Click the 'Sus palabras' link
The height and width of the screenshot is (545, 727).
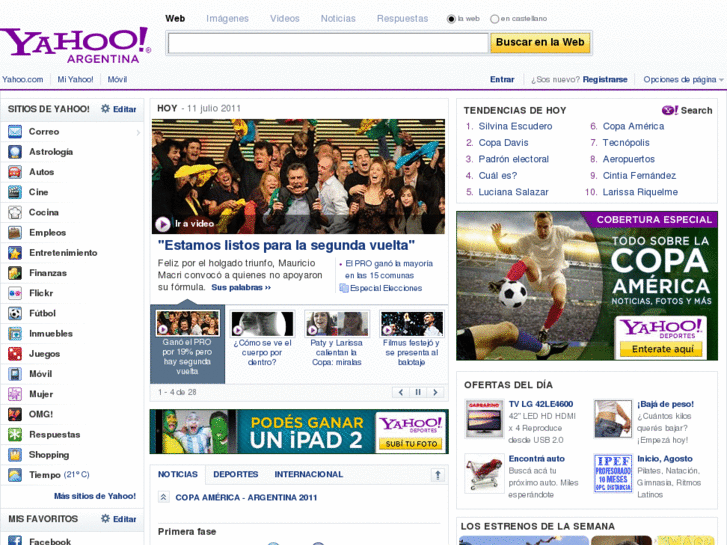coord(241,288)
